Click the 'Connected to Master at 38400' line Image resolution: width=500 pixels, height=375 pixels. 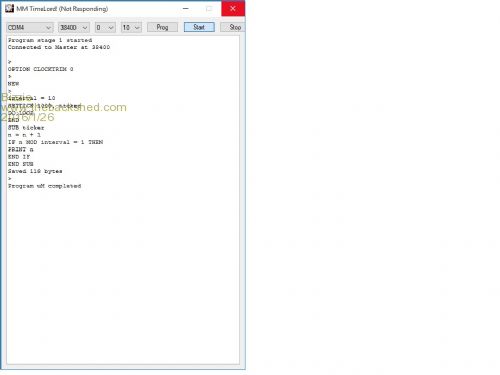pyautogui.click(x=59, y=47)
